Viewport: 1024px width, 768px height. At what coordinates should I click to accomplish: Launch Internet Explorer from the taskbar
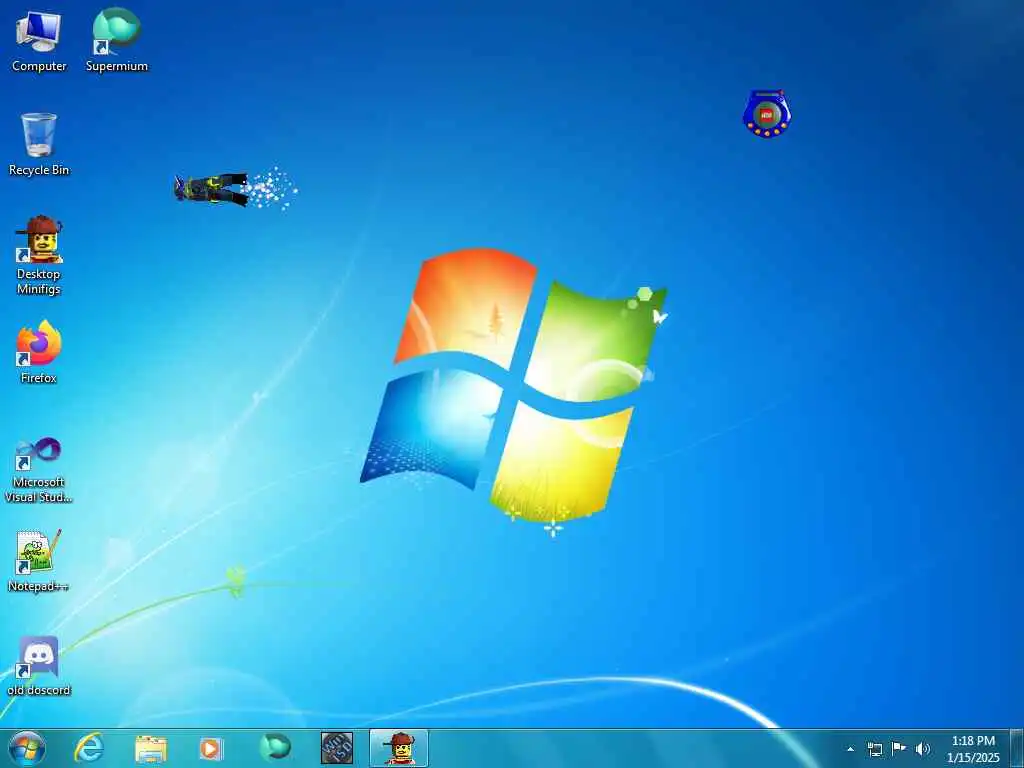[89, 748]
